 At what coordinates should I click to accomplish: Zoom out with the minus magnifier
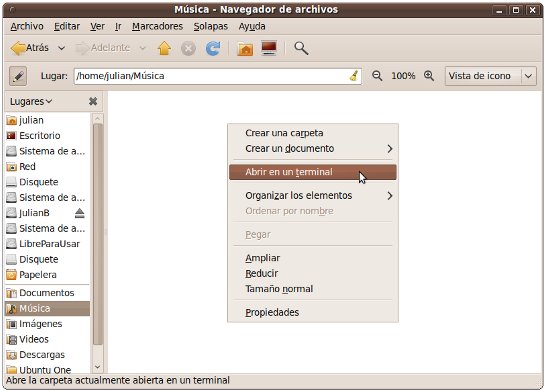tap(377, 76)
